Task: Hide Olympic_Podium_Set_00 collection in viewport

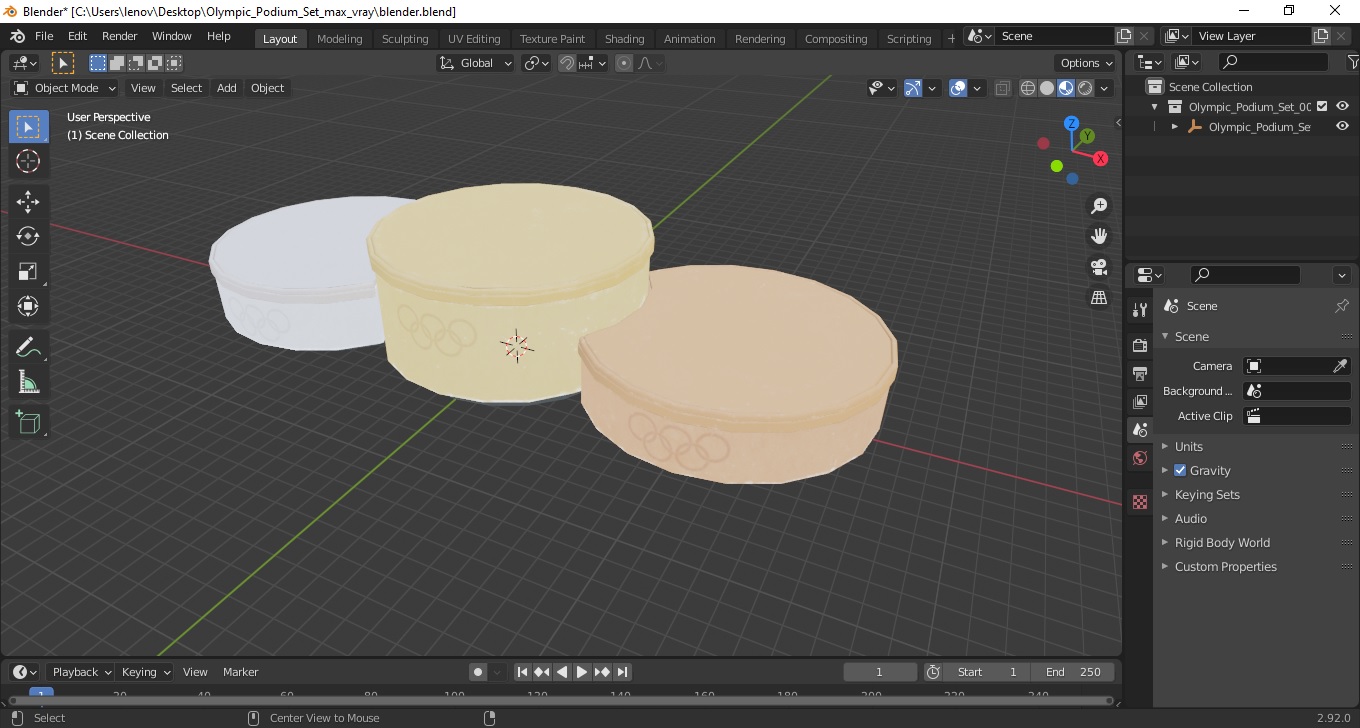Action: point(1342,106)
